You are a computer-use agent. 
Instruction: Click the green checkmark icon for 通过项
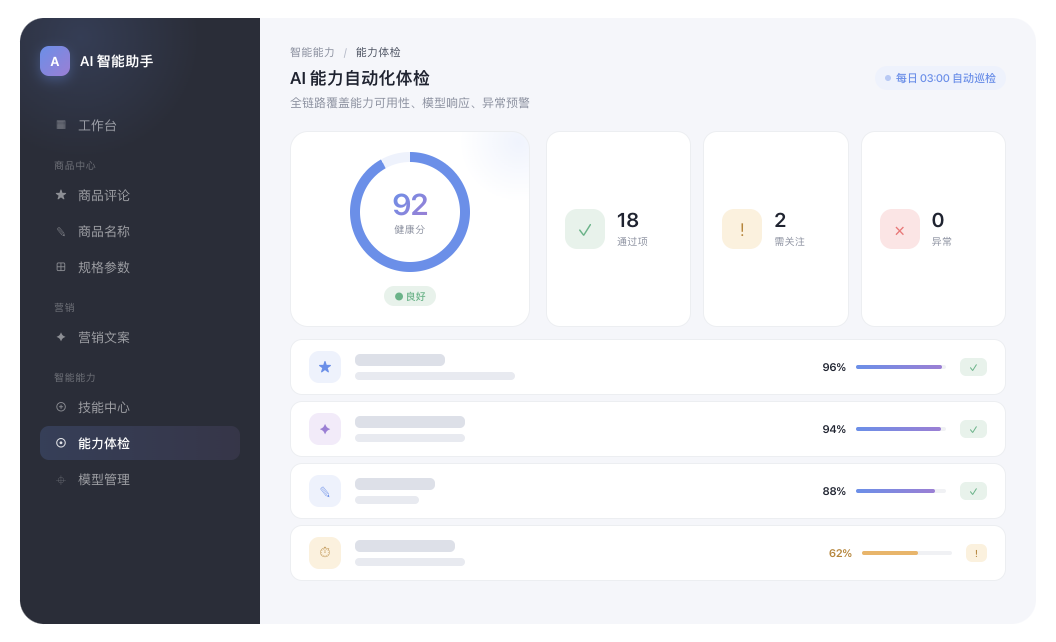pos(585,229)
